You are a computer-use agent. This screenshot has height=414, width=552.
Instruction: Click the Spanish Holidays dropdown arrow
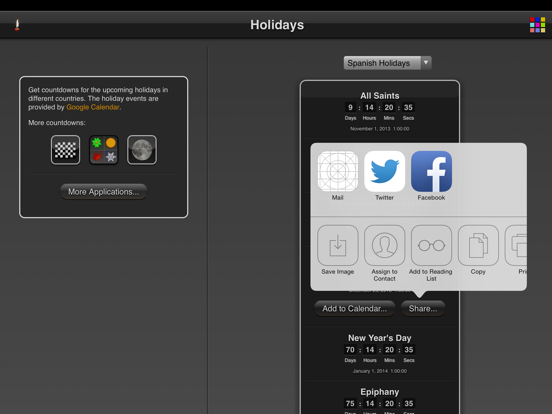tap(426, 63)
